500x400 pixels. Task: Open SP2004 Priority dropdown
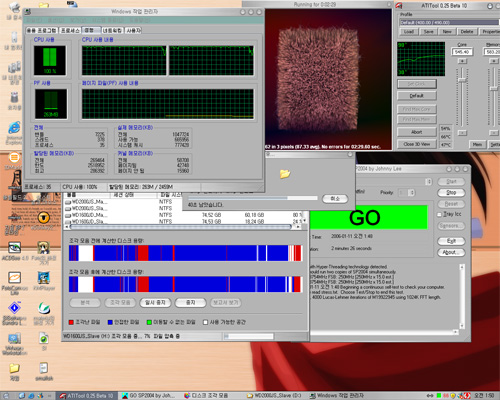coord(407,193)
